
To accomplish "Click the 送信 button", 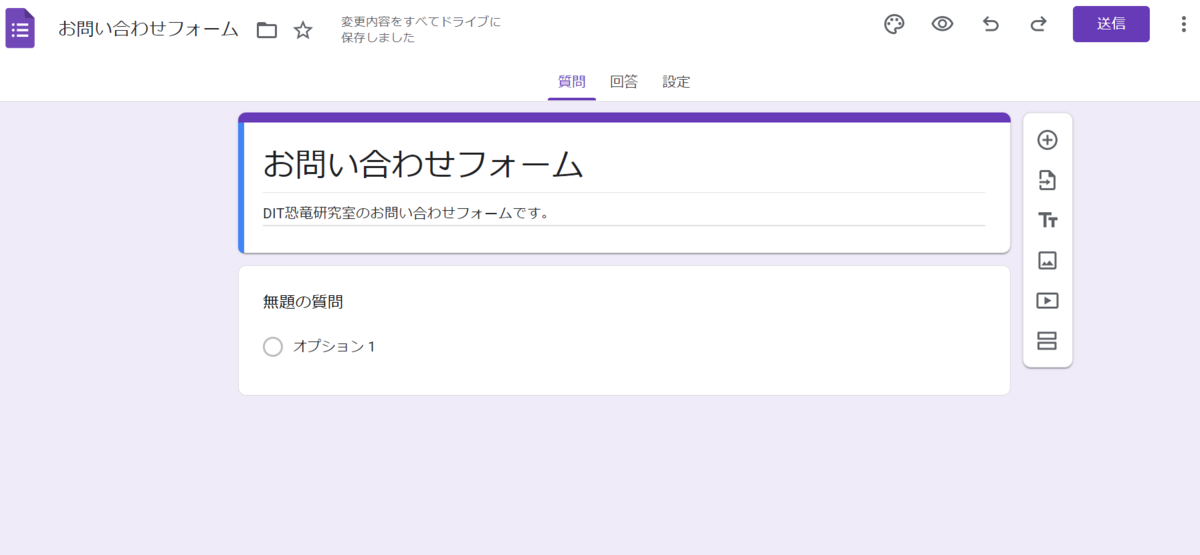I will (1111, 24).
